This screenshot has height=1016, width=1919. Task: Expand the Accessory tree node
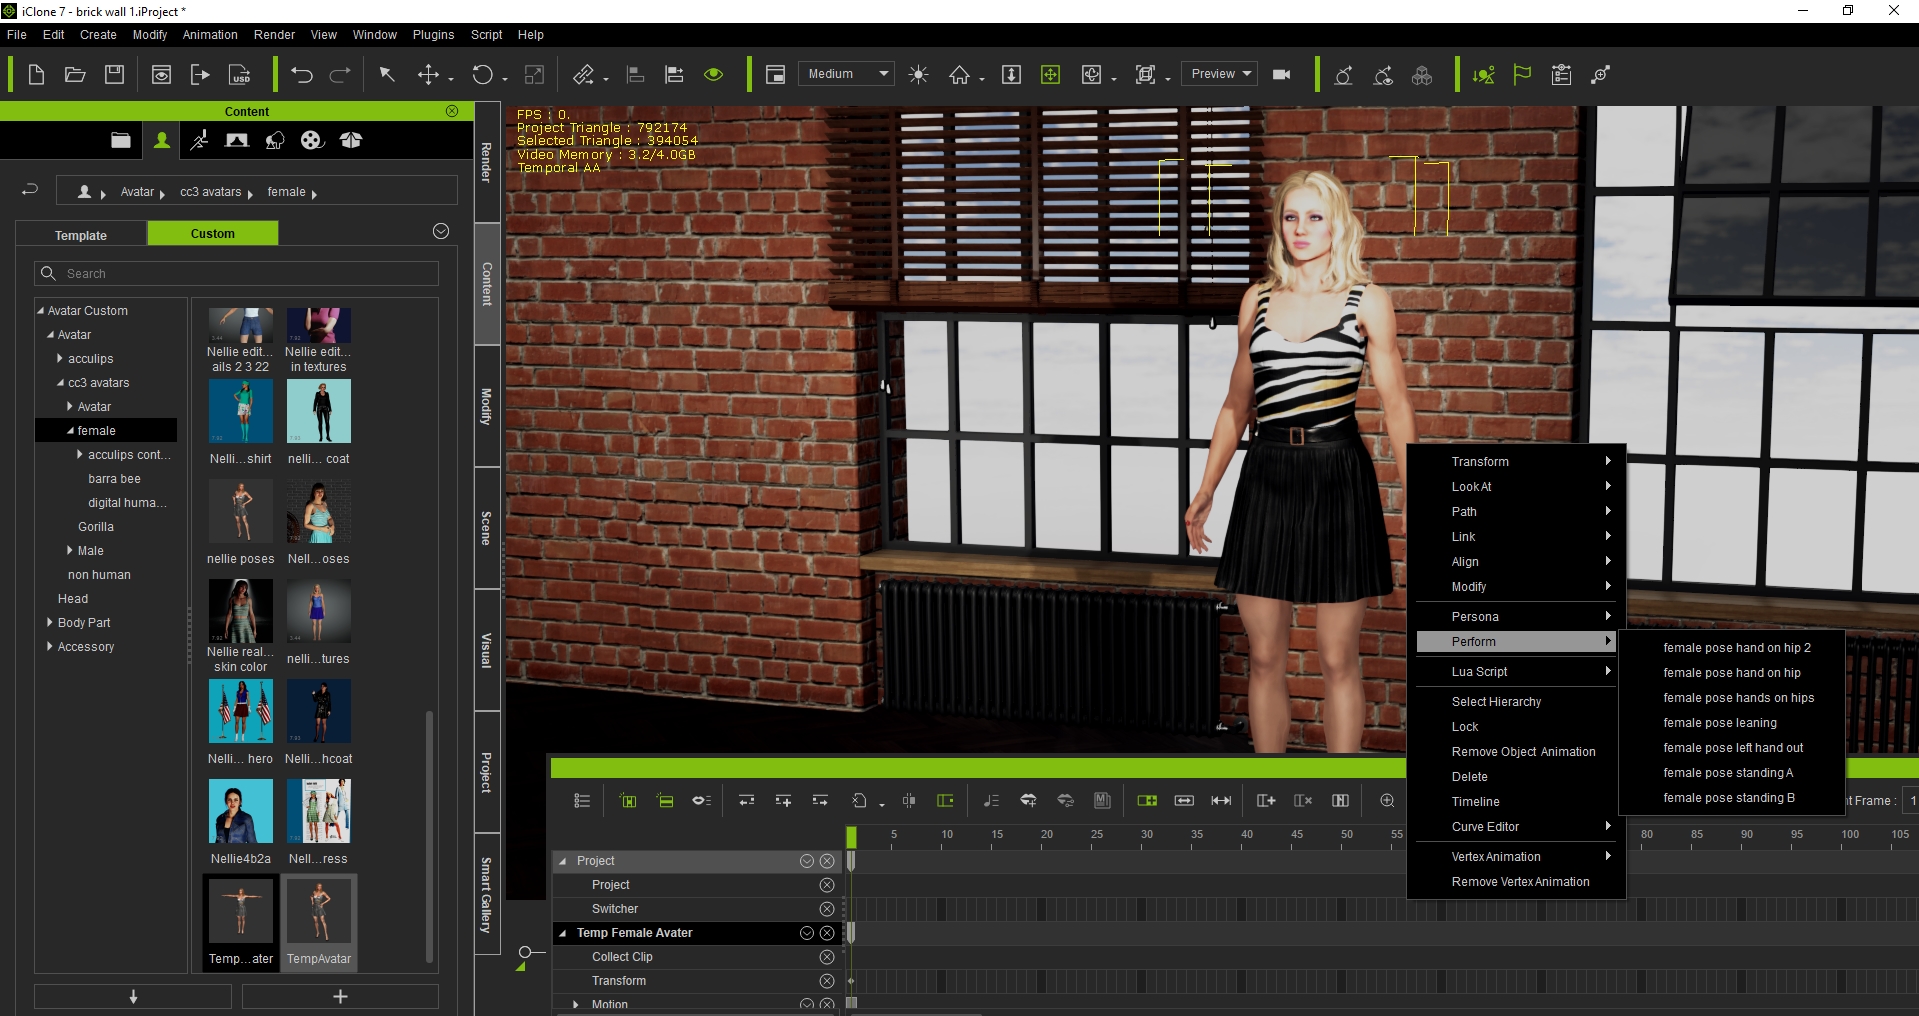point(49,647)
